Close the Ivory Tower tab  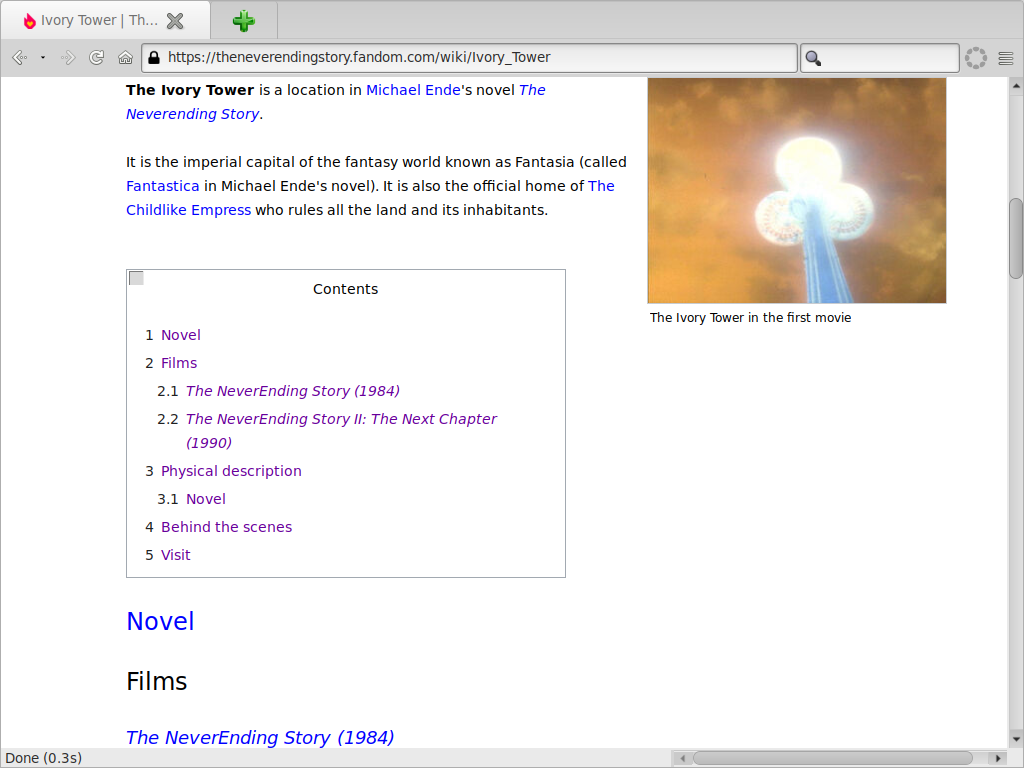(x=175, y=20)
